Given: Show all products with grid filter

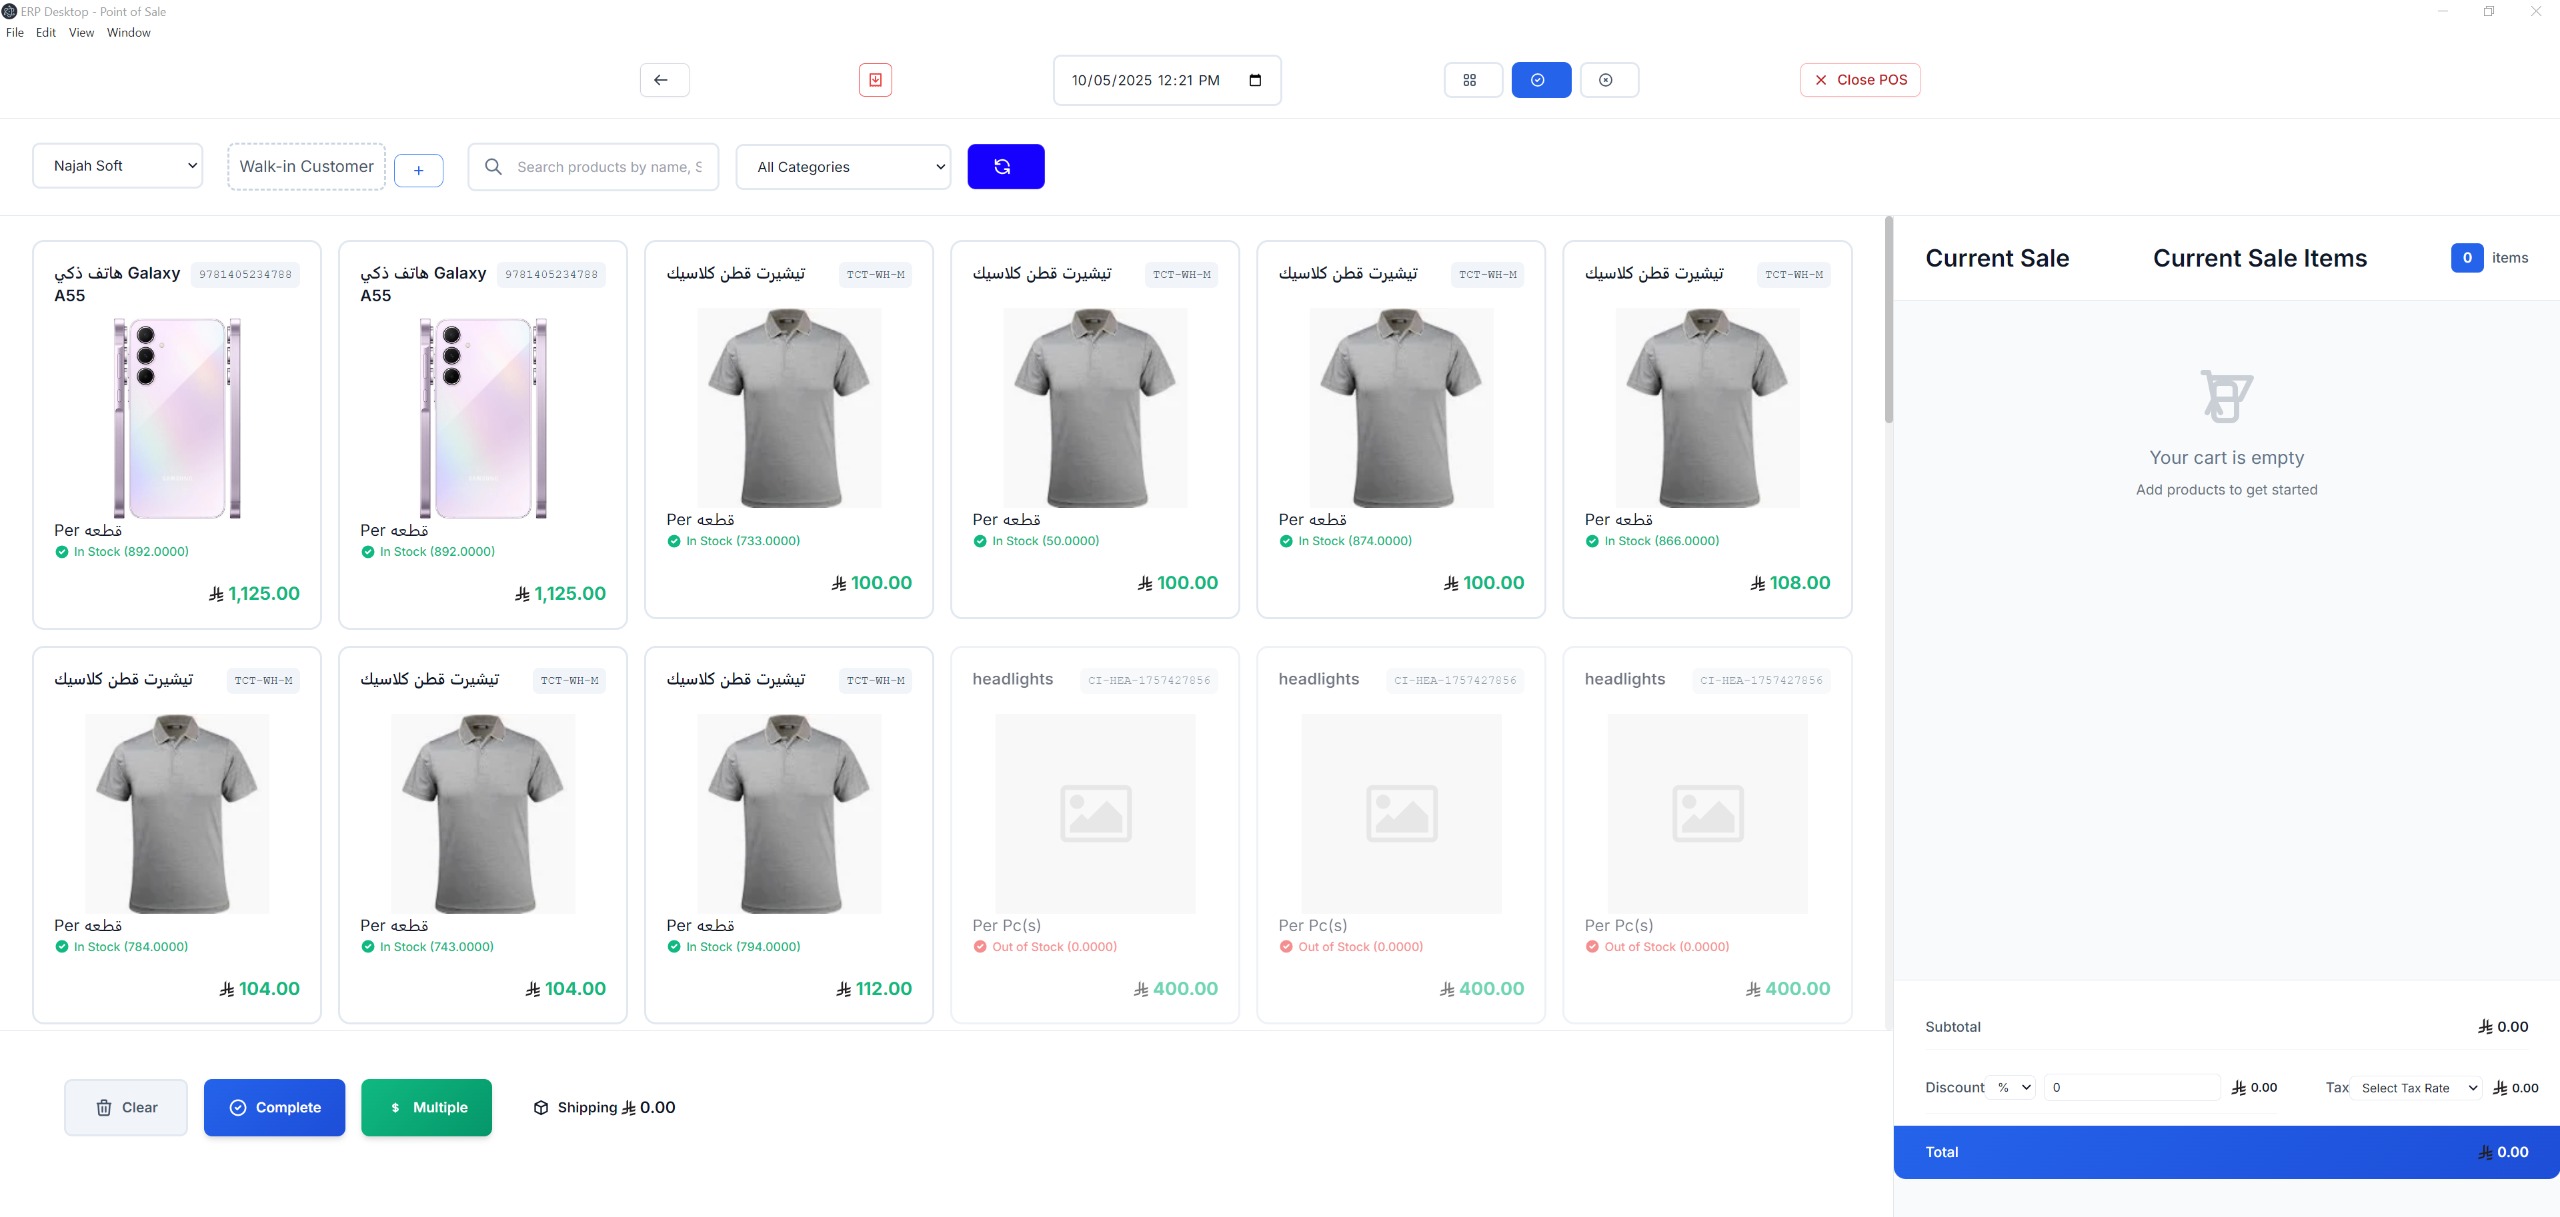Looking at the screenshot, I should point(1471,80).
